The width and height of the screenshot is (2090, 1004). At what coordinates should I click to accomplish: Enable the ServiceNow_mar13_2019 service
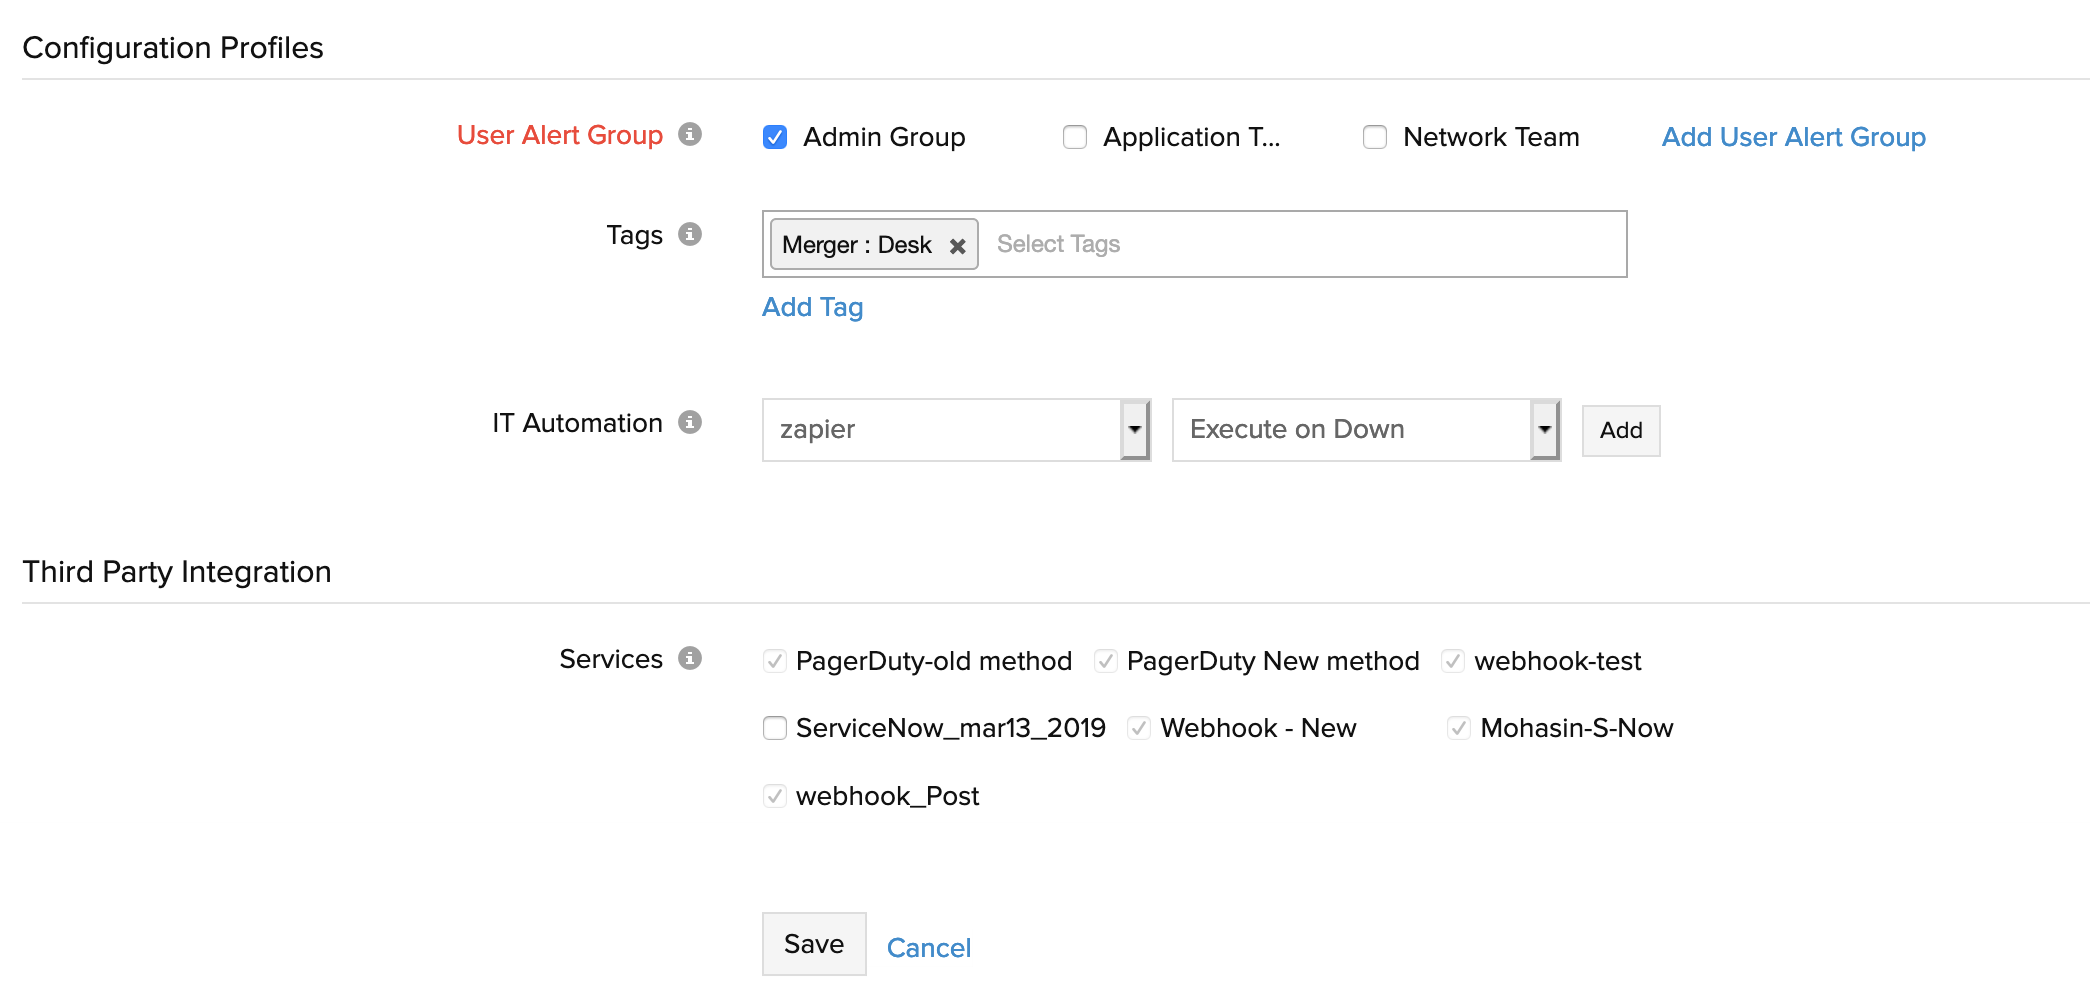[x=775, y=728]
